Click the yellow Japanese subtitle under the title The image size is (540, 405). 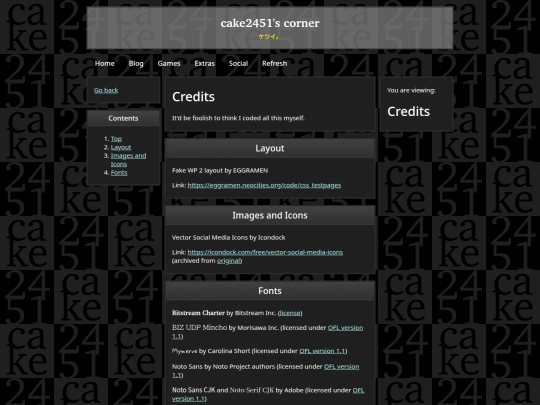coord(269,37)
